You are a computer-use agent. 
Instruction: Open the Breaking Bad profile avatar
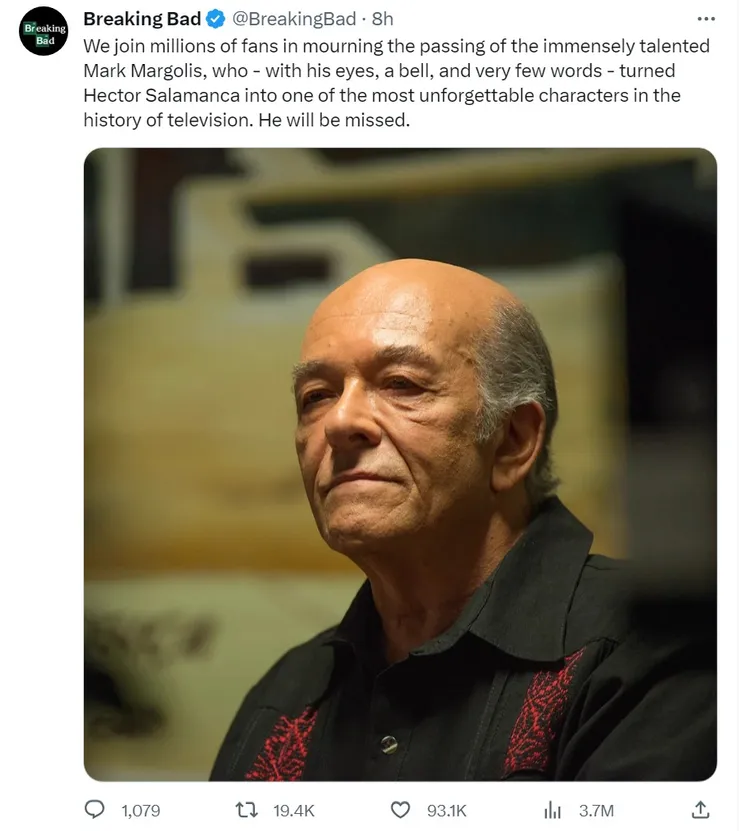(44, 31)
